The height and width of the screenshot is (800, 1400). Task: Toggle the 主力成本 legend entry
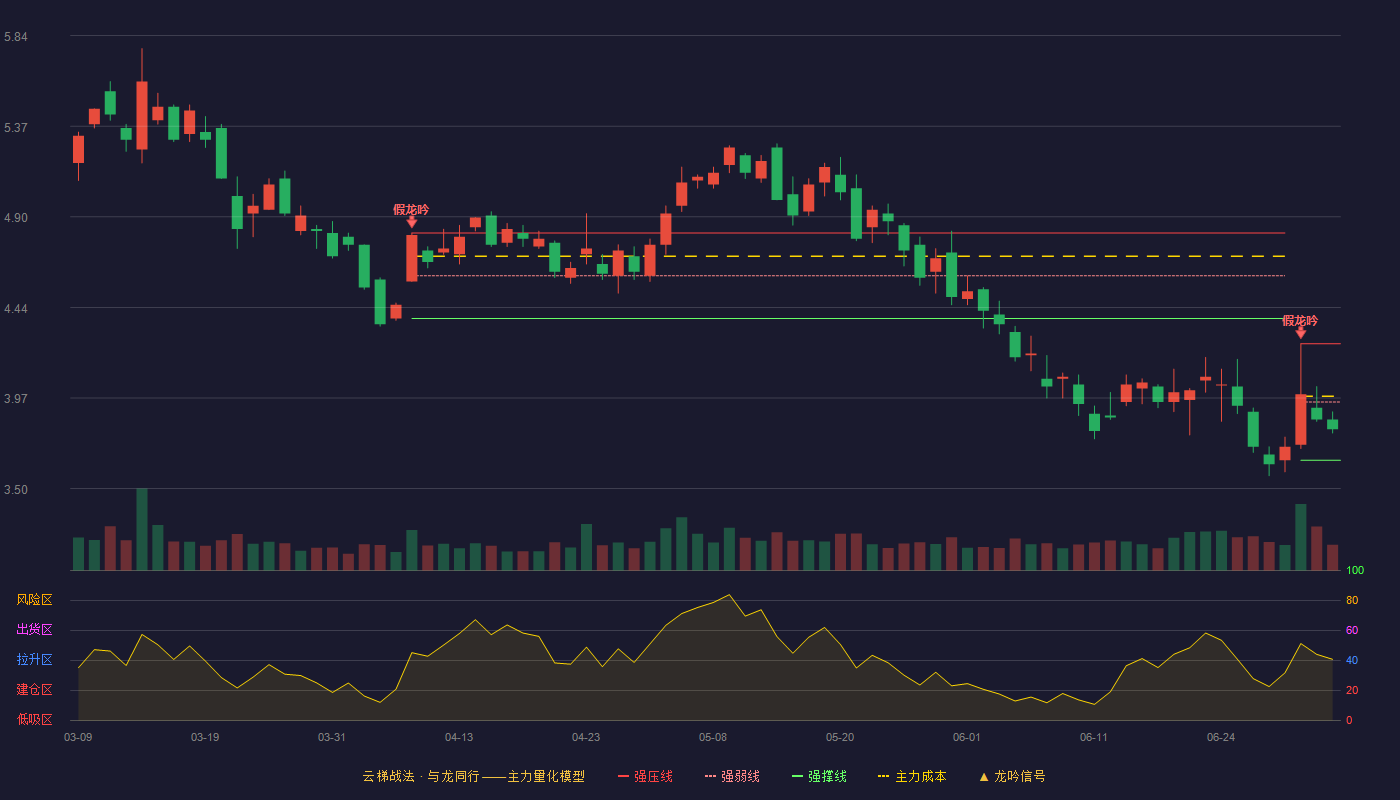click(x=912, y=776)
